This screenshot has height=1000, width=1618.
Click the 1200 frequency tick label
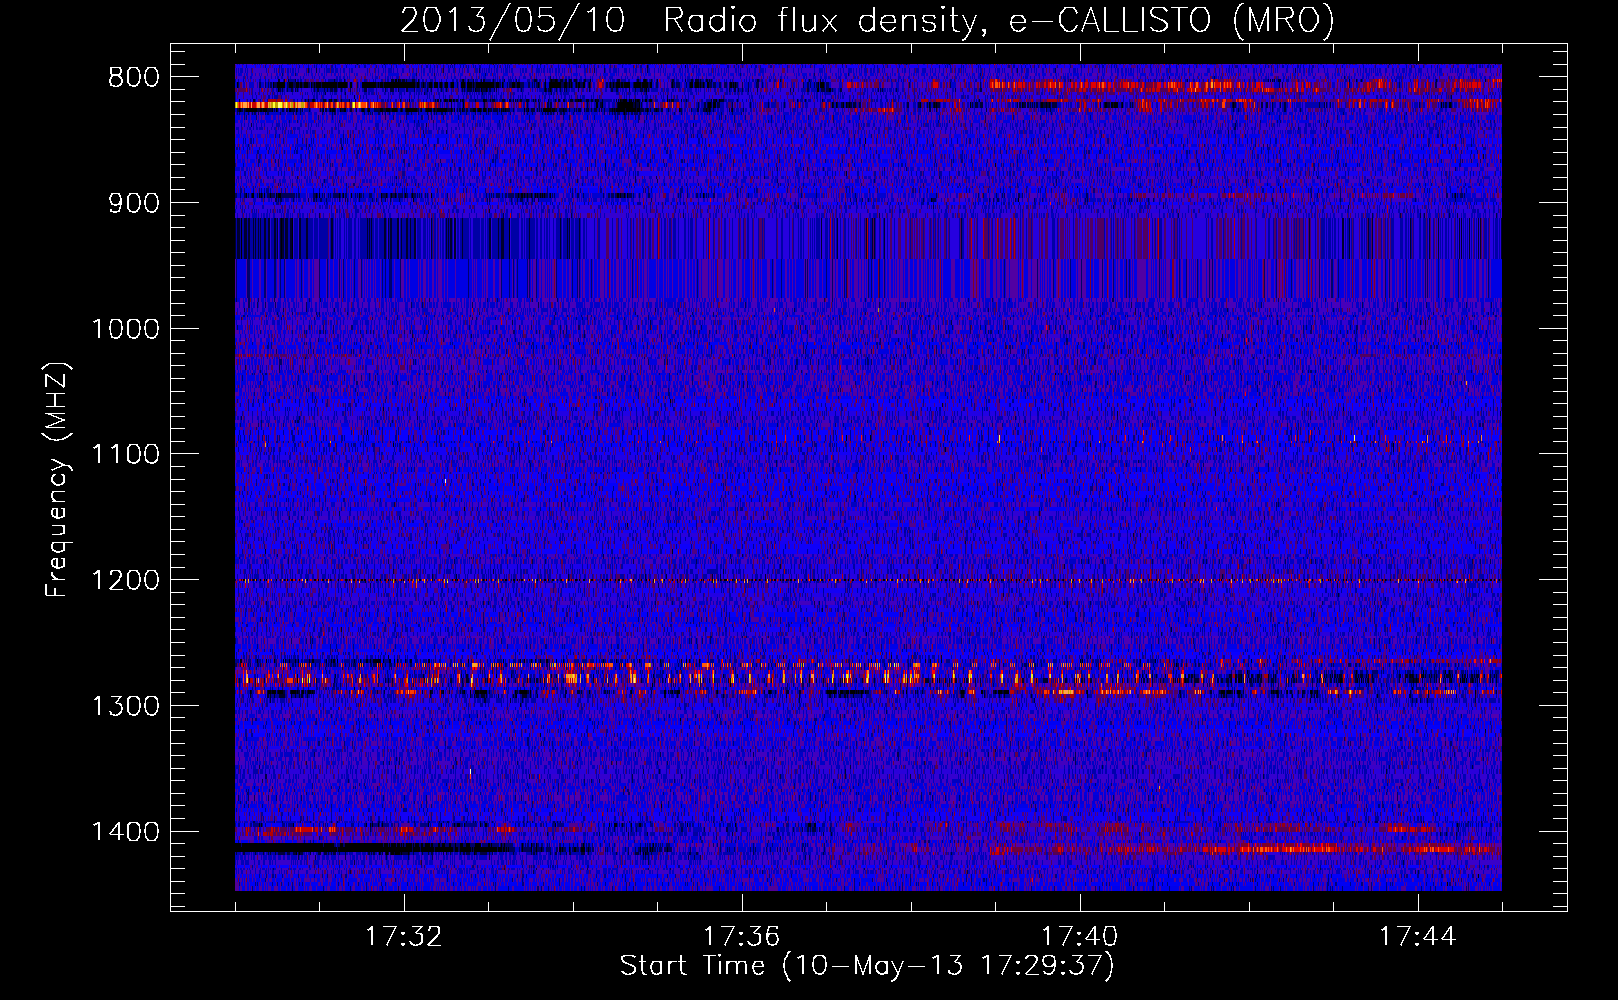(x=126, y=580)
